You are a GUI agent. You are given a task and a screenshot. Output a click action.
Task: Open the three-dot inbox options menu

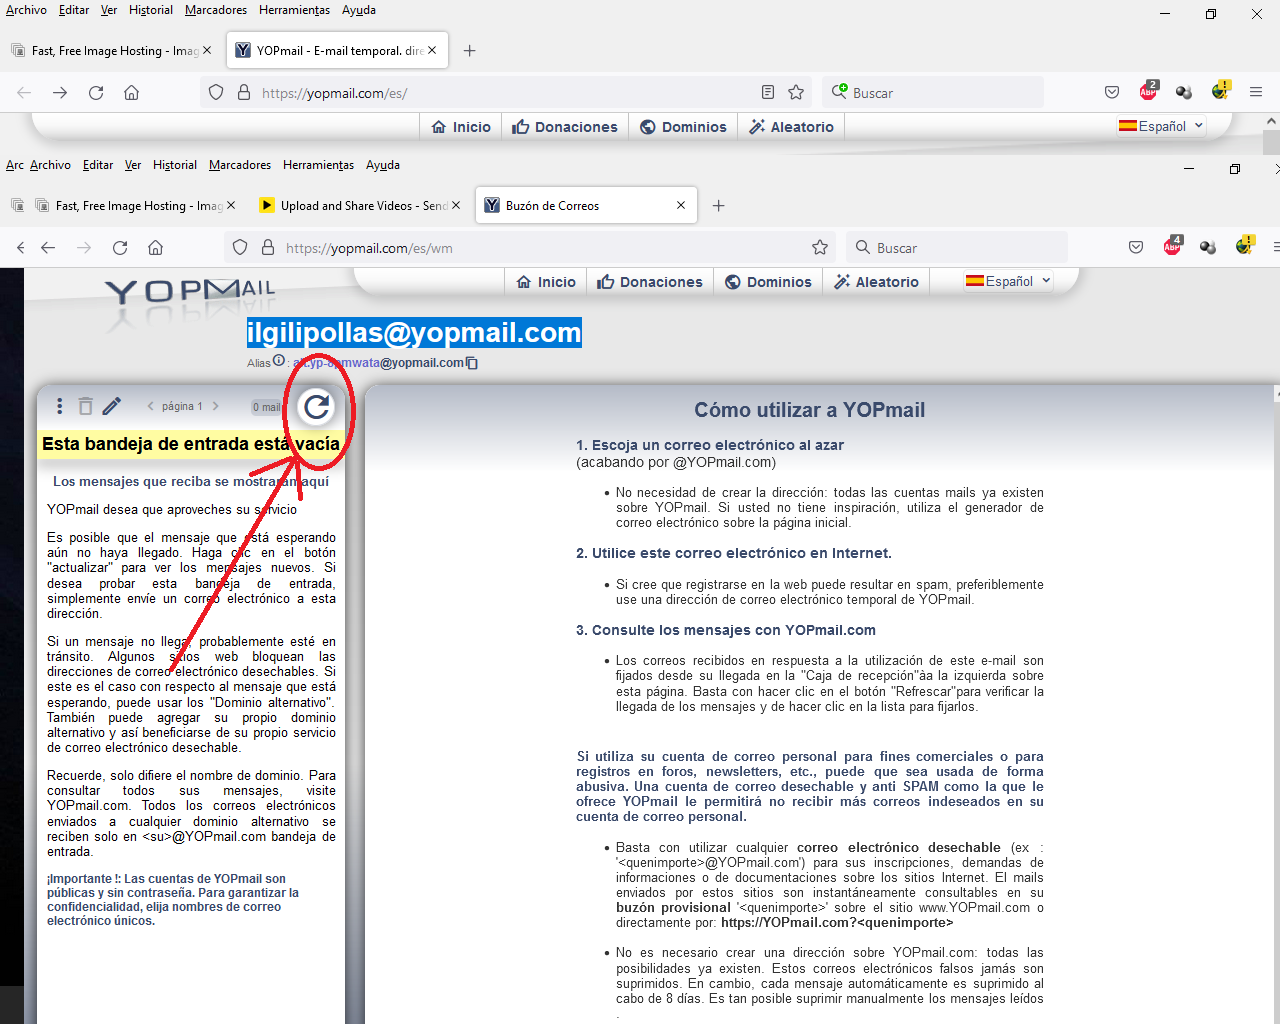click(60, 406)
